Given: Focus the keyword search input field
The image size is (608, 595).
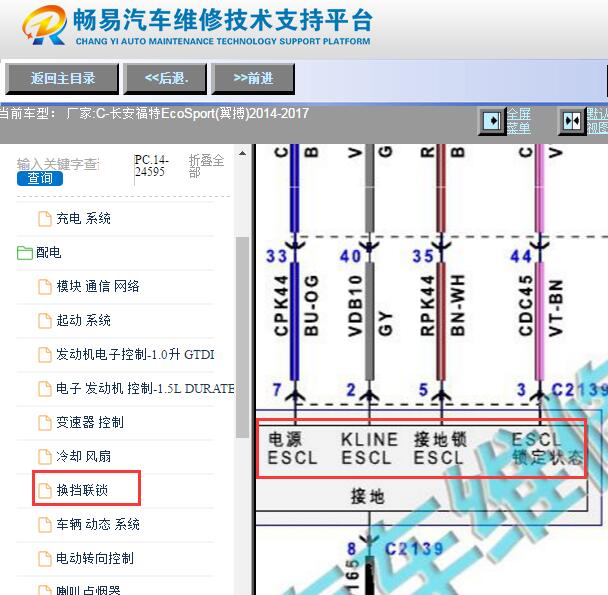Looking at the screenshot, I should click(58, 164).
